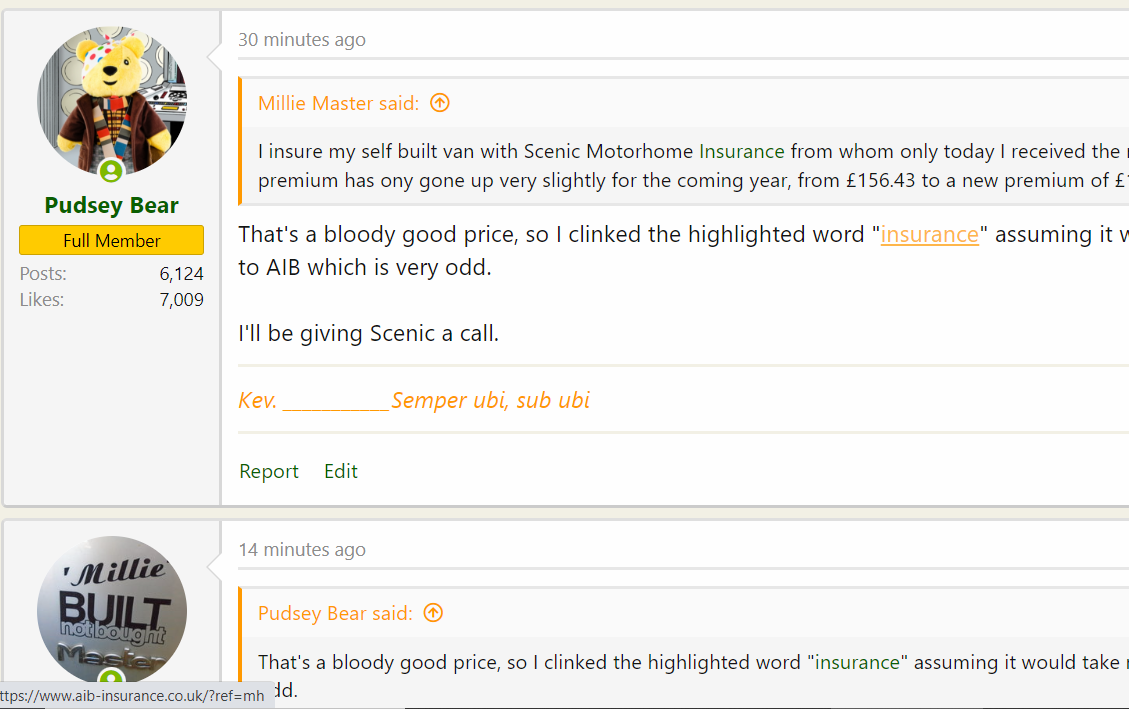This screenshot has height=709, width=1129.
Task: Click up-arrow icon beside "Millie Master said"
Action: point(440,103)
